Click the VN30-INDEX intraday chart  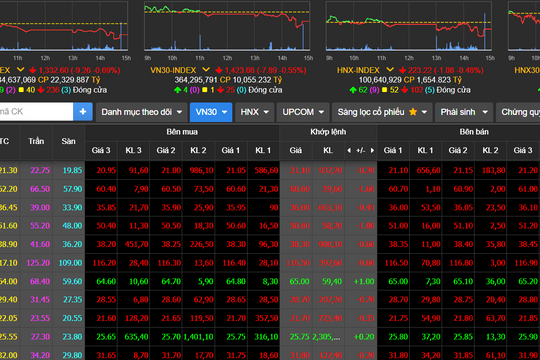point(227,26)
